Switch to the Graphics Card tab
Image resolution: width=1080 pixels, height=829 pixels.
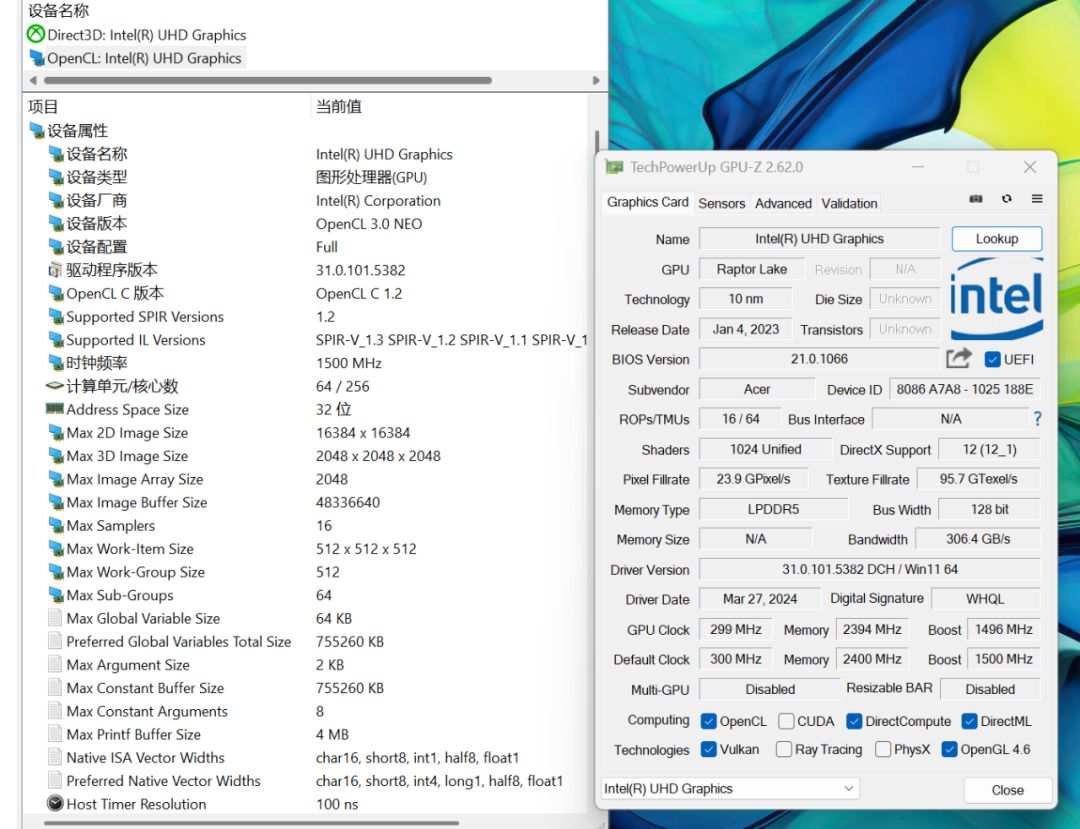647,202
